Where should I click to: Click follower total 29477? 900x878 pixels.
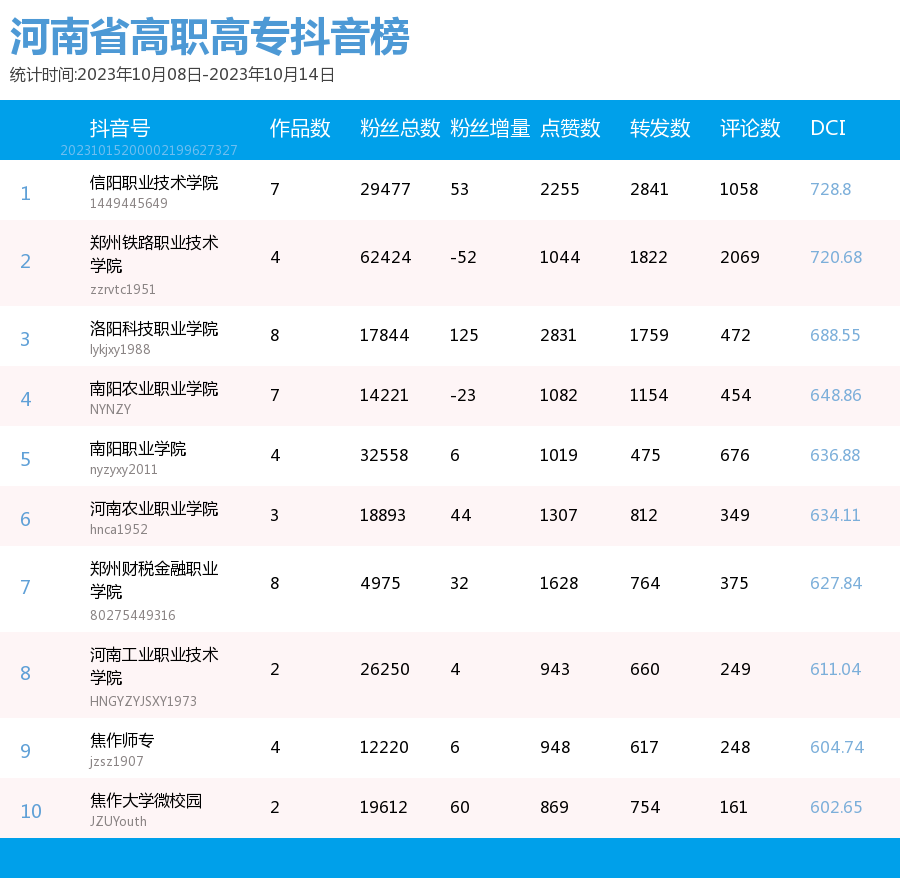click(385, 189)
